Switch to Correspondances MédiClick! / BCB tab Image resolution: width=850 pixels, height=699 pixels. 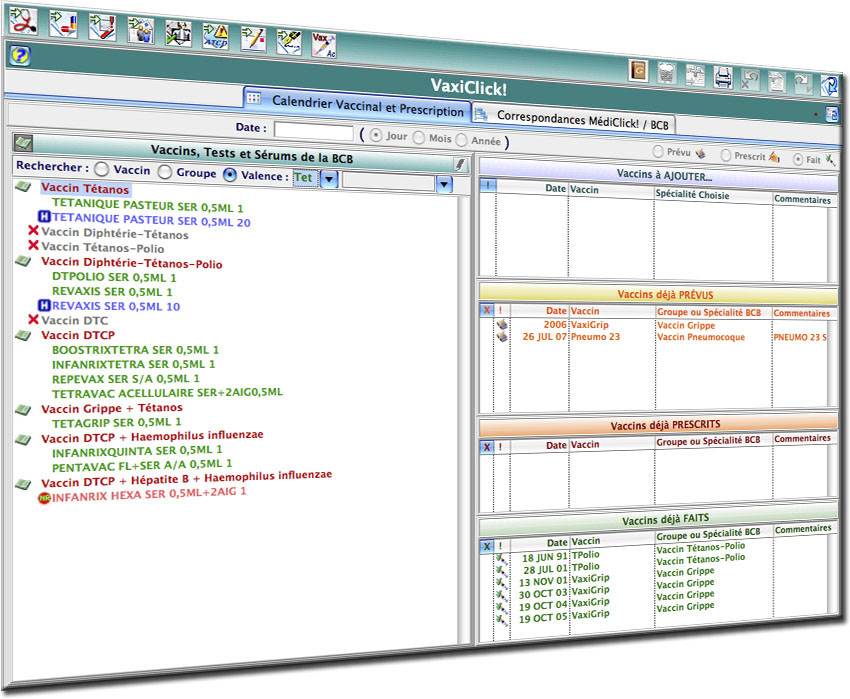point(573,119)
